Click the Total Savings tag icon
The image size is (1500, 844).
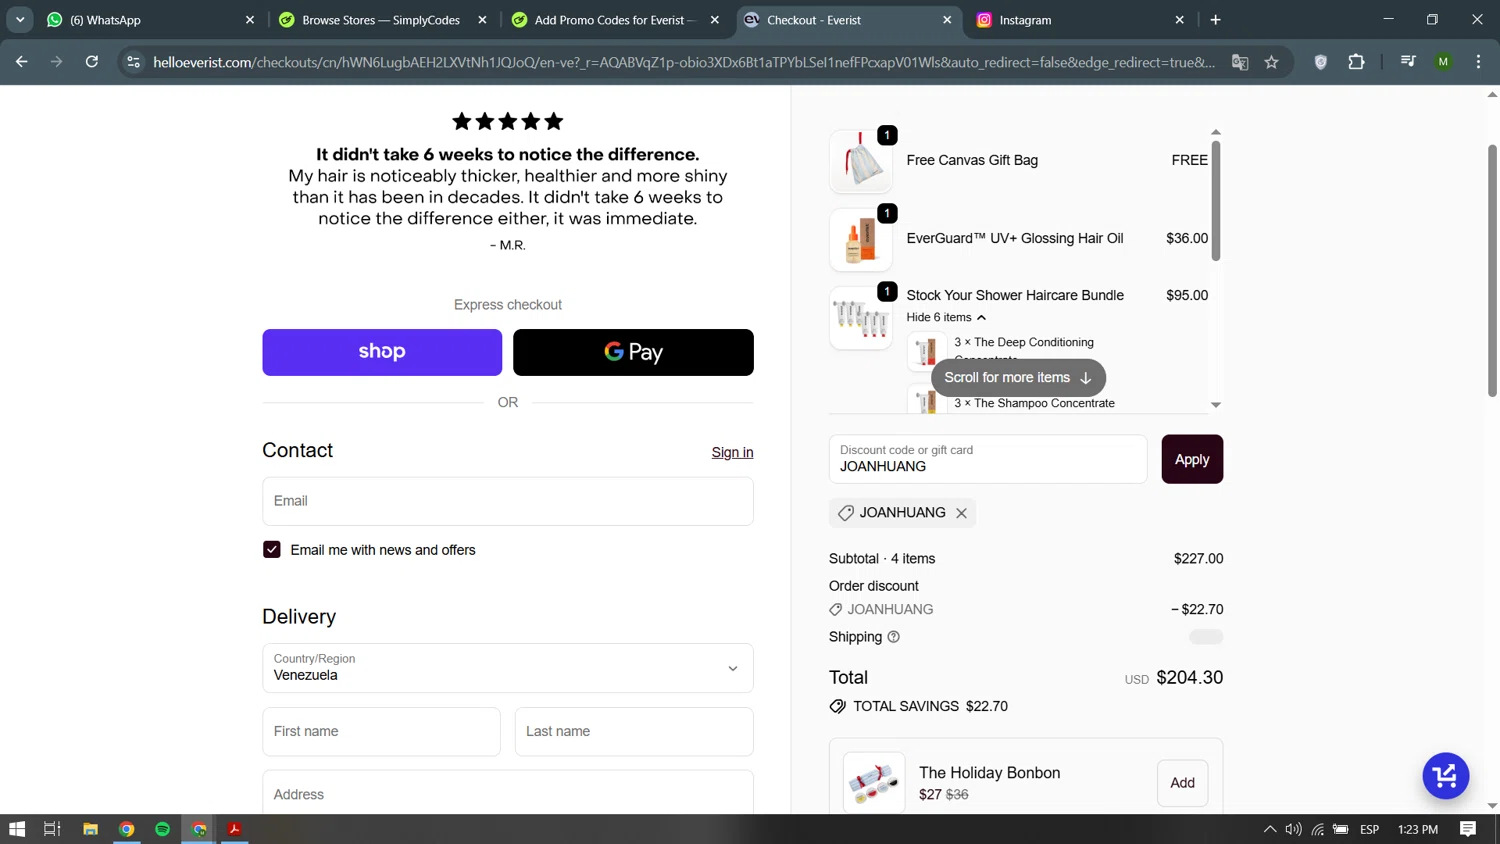point(838,706)
